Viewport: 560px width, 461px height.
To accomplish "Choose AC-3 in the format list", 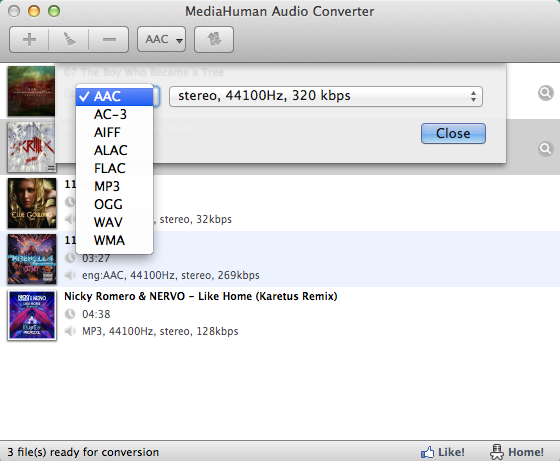I will 115,114.
